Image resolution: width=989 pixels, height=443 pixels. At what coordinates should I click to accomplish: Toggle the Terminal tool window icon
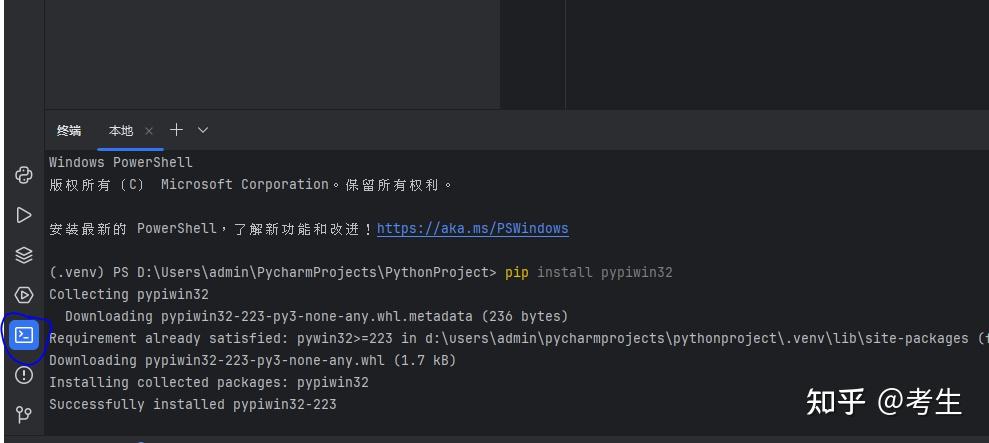click(x=24, y=335)
